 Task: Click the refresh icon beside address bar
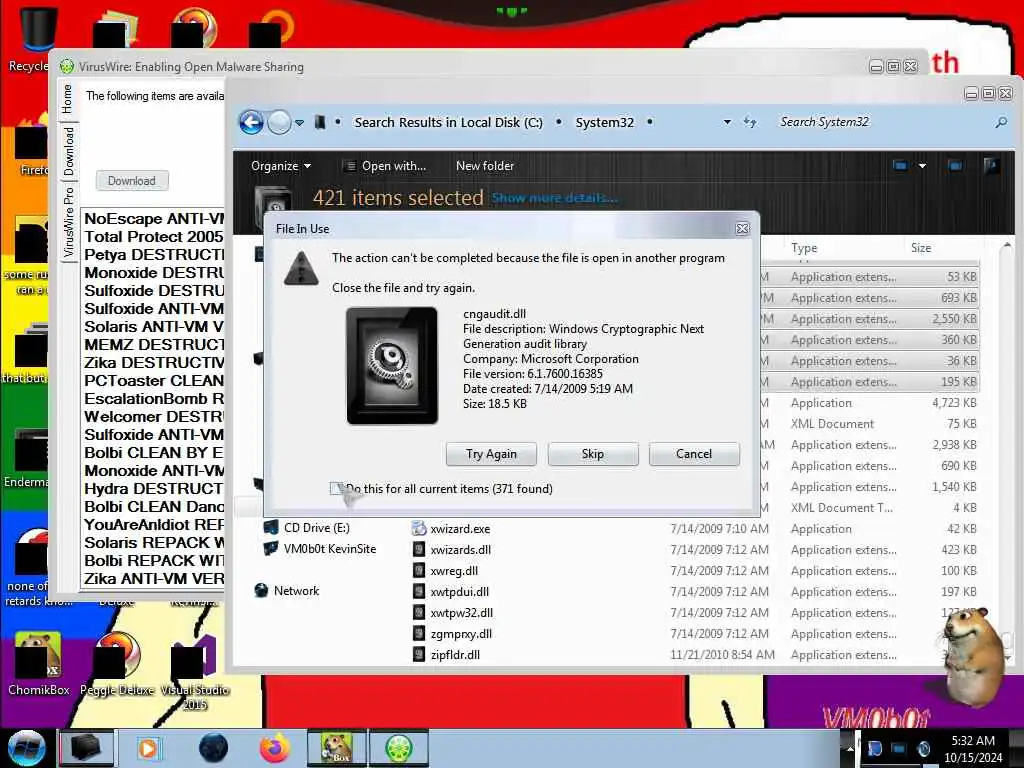point(750,122)
